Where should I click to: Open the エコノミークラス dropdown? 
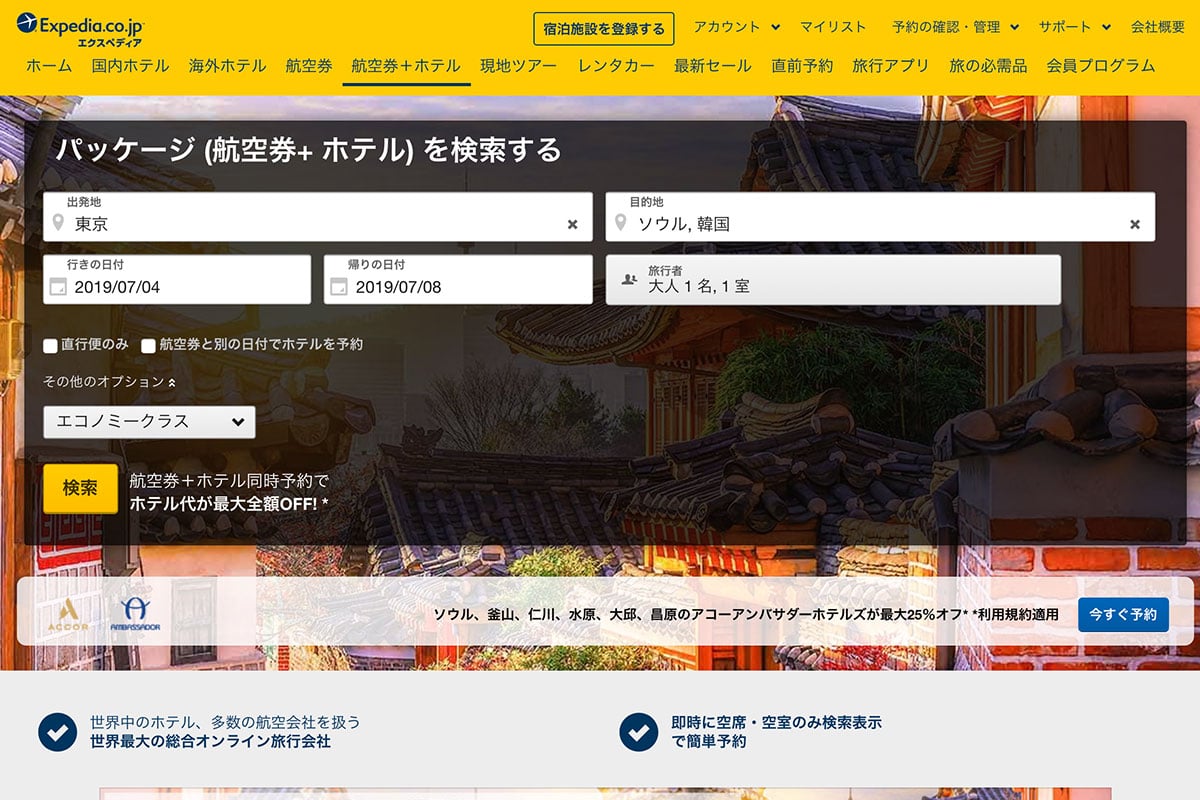[149, 422]
